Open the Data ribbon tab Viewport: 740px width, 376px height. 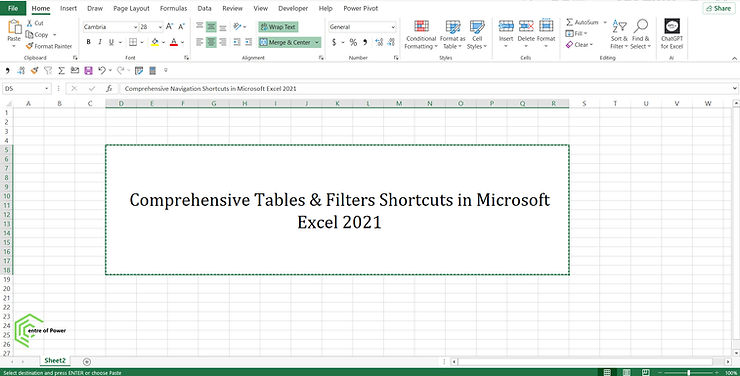tap(204, 8)
